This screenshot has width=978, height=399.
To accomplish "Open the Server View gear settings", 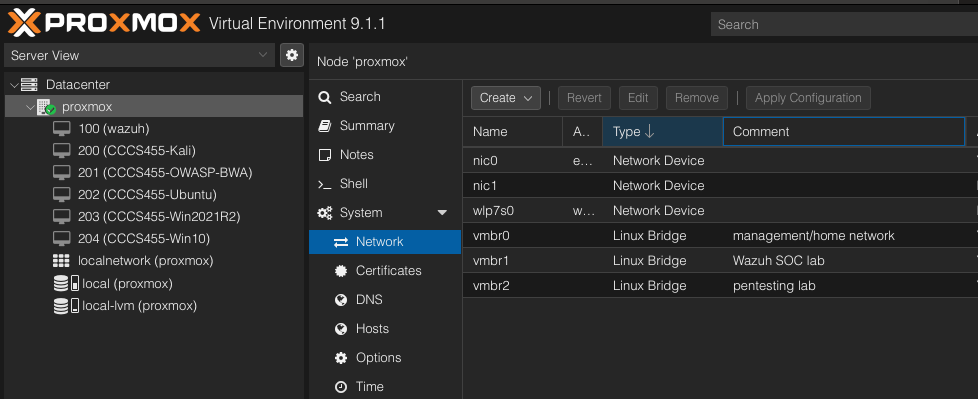I will click(x=291, y=55).
